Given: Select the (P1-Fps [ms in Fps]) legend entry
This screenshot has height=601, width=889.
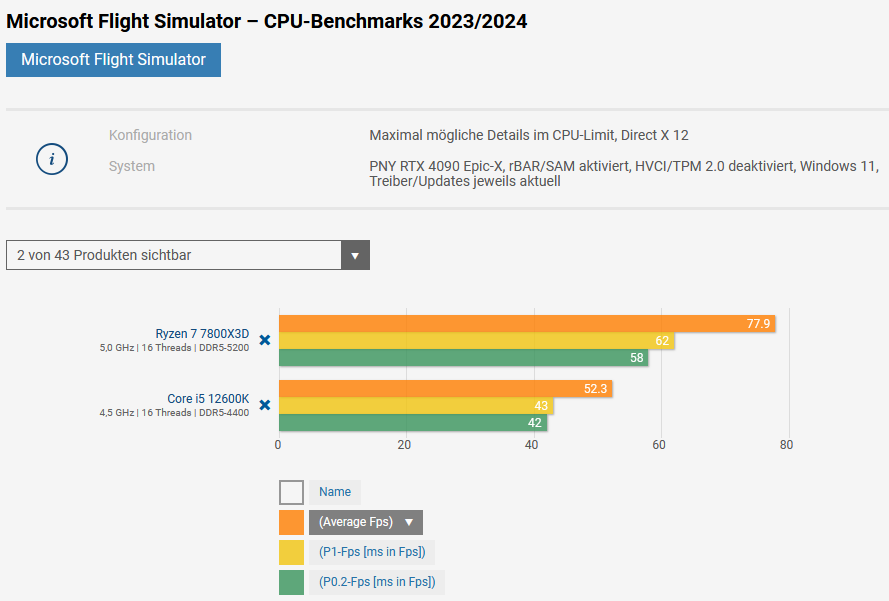Looking at the screenshot, I should [x=372, y=552].
